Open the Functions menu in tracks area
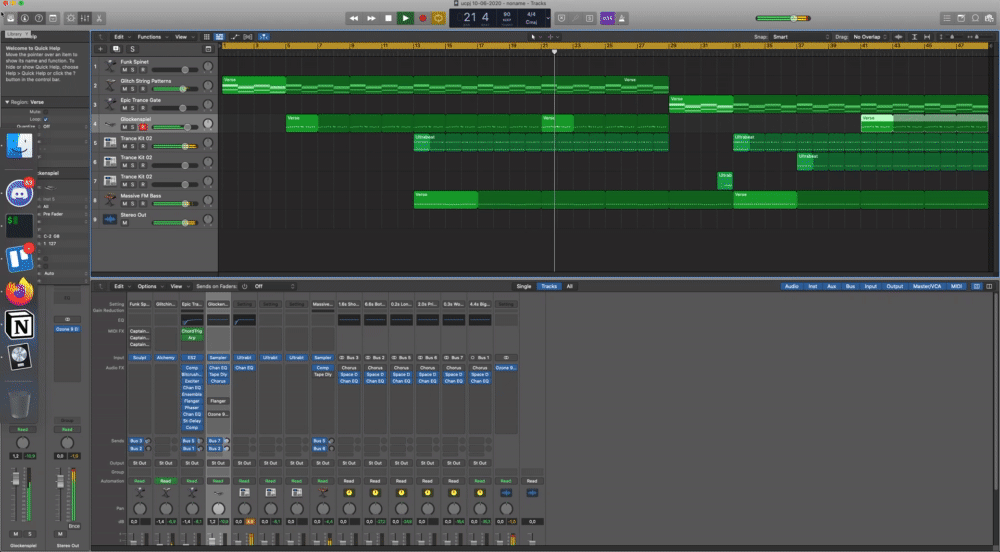 [151, 37]
